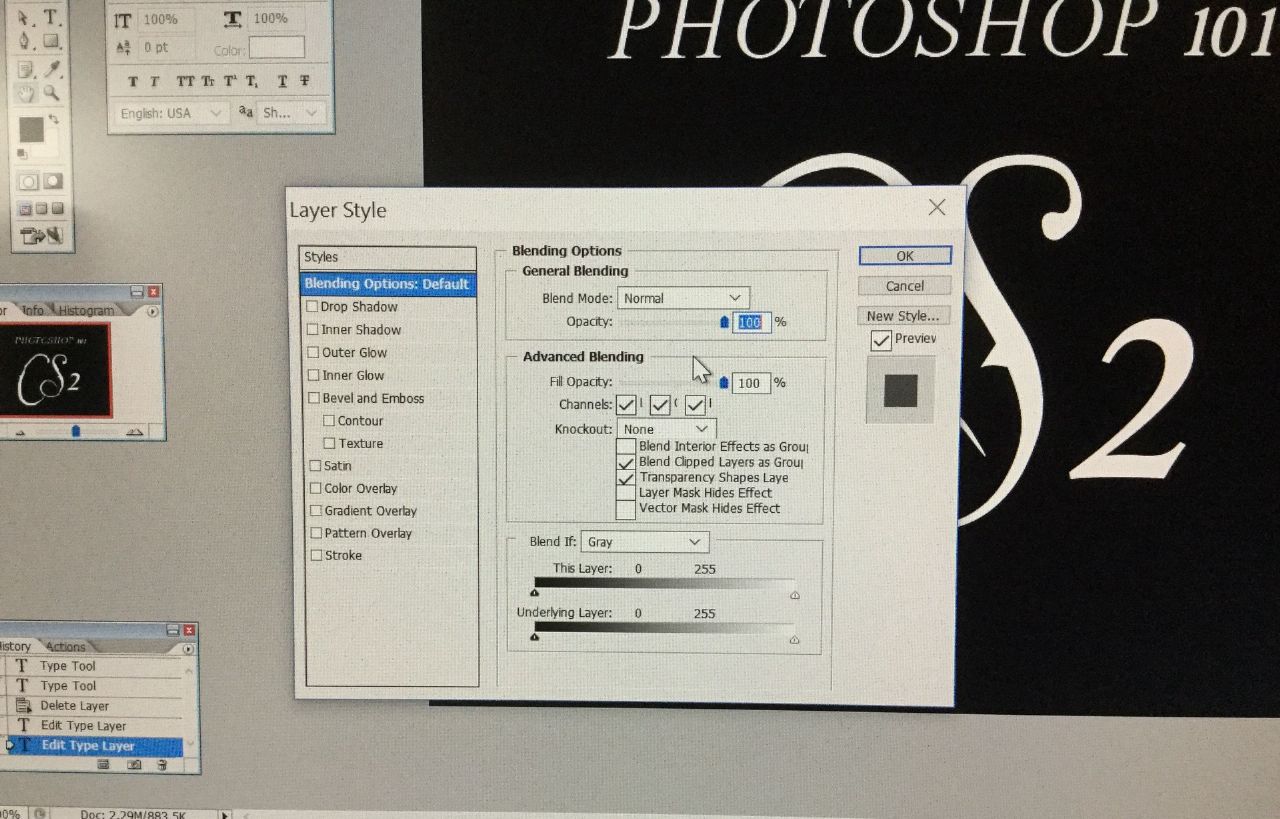Click OK in Layer Style dialog
The image size is (1280, 819).
click(x=905, y=256)
